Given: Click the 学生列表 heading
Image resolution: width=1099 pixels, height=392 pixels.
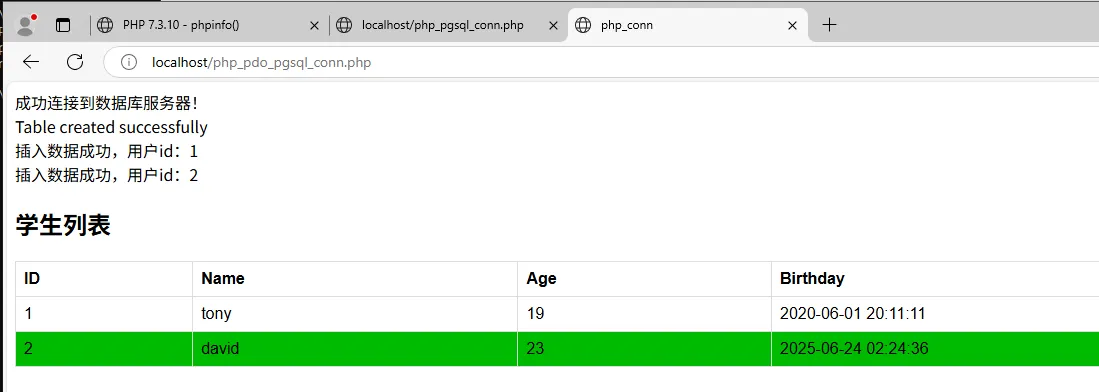Looking at the screenshot, I should (x=63, y=226).
